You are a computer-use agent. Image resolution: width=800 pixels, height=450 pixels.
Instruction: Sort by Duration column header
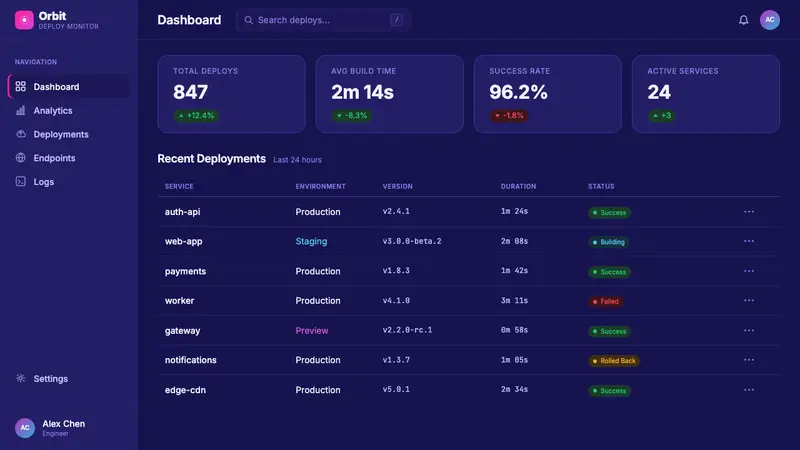518,186
